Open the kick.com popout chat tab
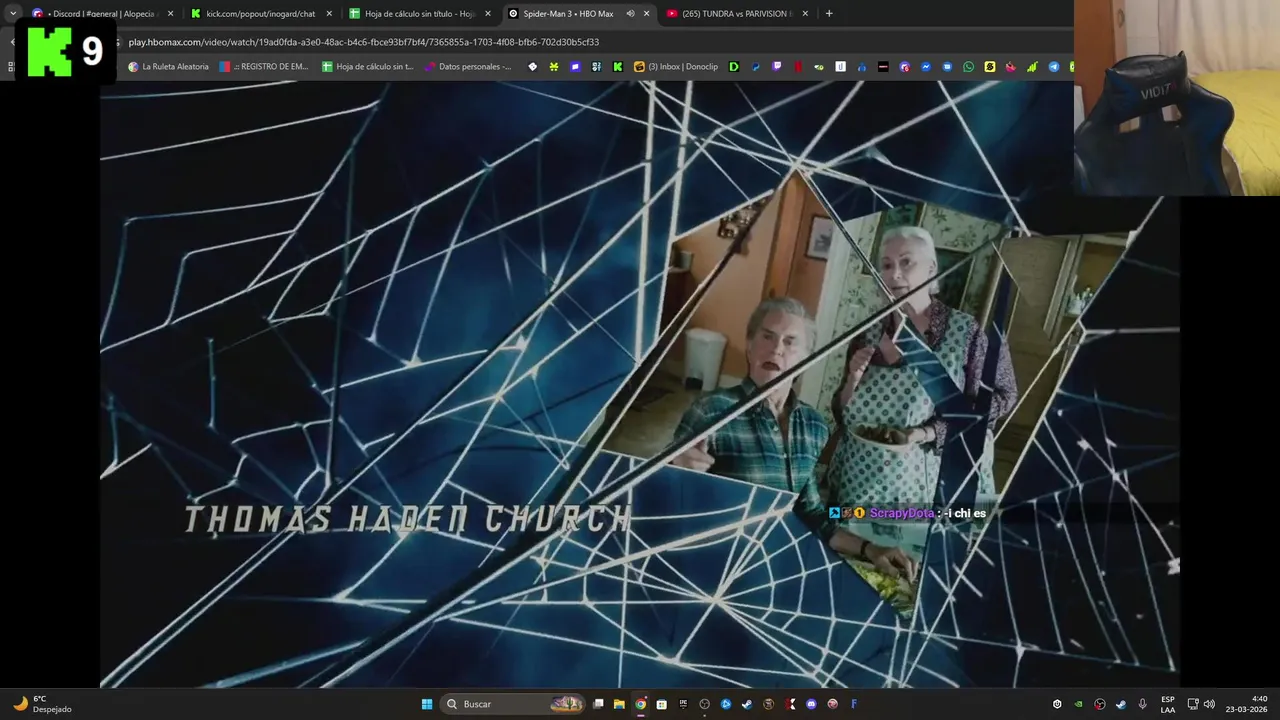Image resolution: width=1280 pixels, height=720 pixels. tap(260, 14)
